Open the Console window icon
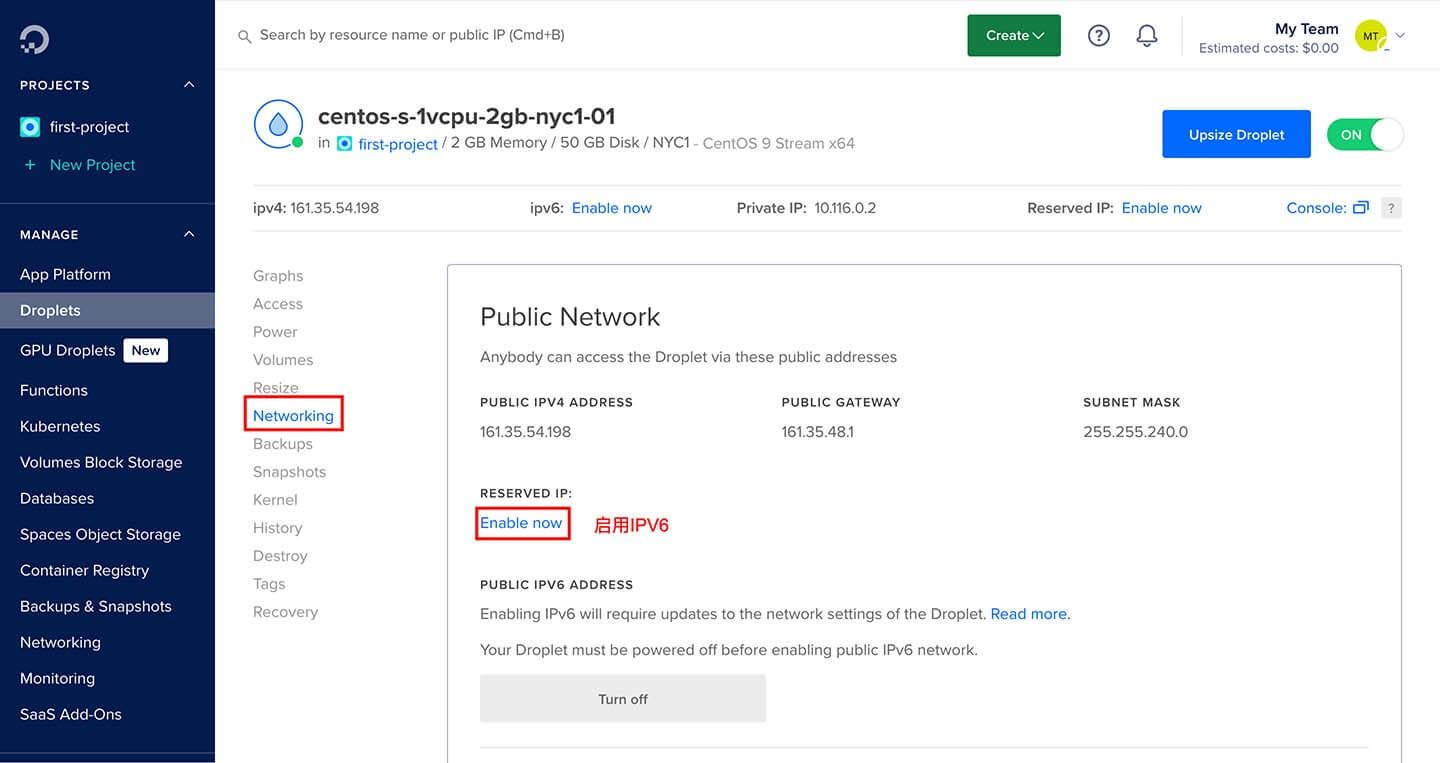 click(x=1360, y=208)
